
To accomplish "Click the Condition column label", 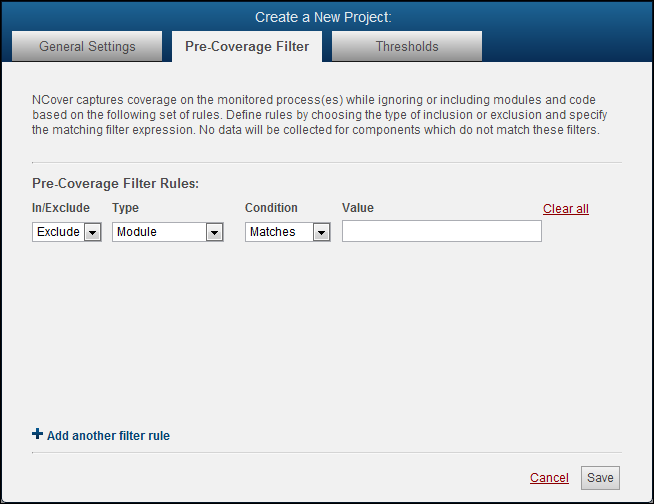I will click(271, 208).
